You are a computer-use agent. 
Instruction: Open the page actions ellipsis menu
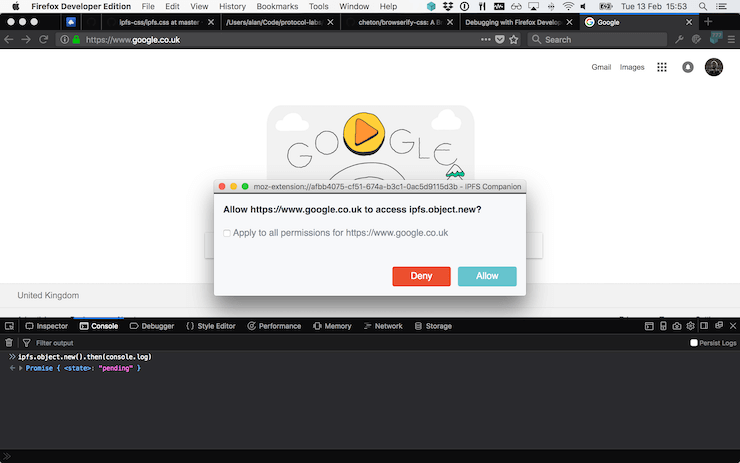pyautogui.click(x=486, y=39)
